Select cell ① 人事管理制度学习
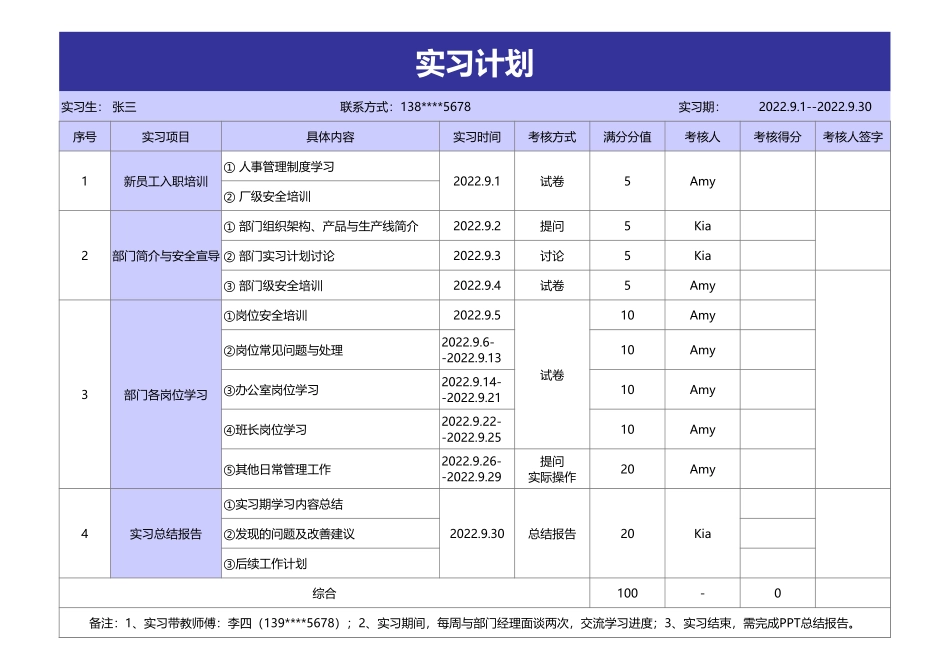This screenshot has width=950, height=672. [x=330, y=167]
